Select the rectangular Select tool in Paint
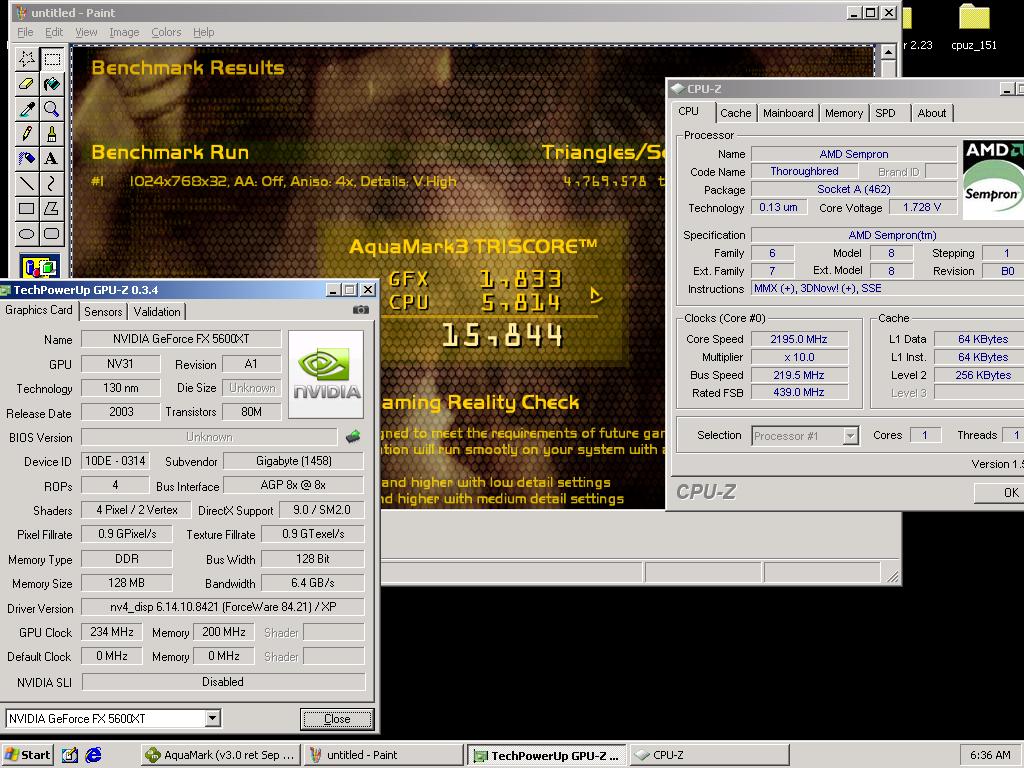 [x=52, y=59]
